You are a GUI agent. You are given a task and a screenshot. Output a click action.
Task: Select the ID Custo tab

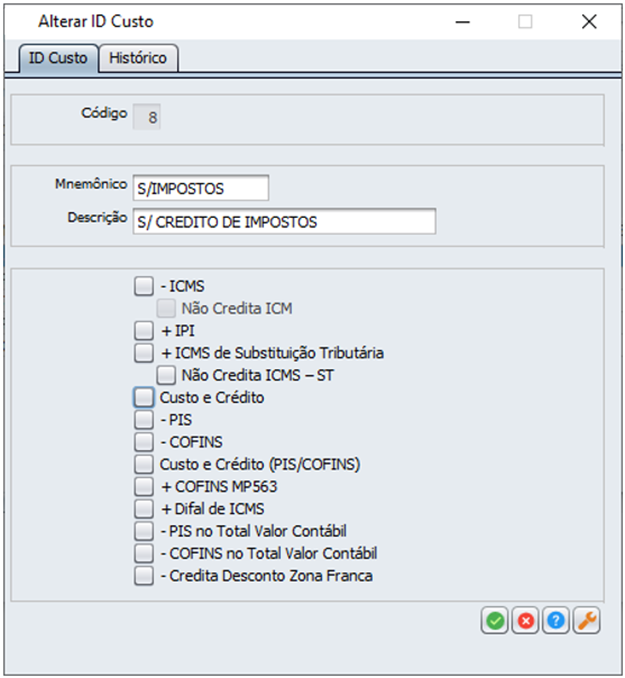(58, 58)
